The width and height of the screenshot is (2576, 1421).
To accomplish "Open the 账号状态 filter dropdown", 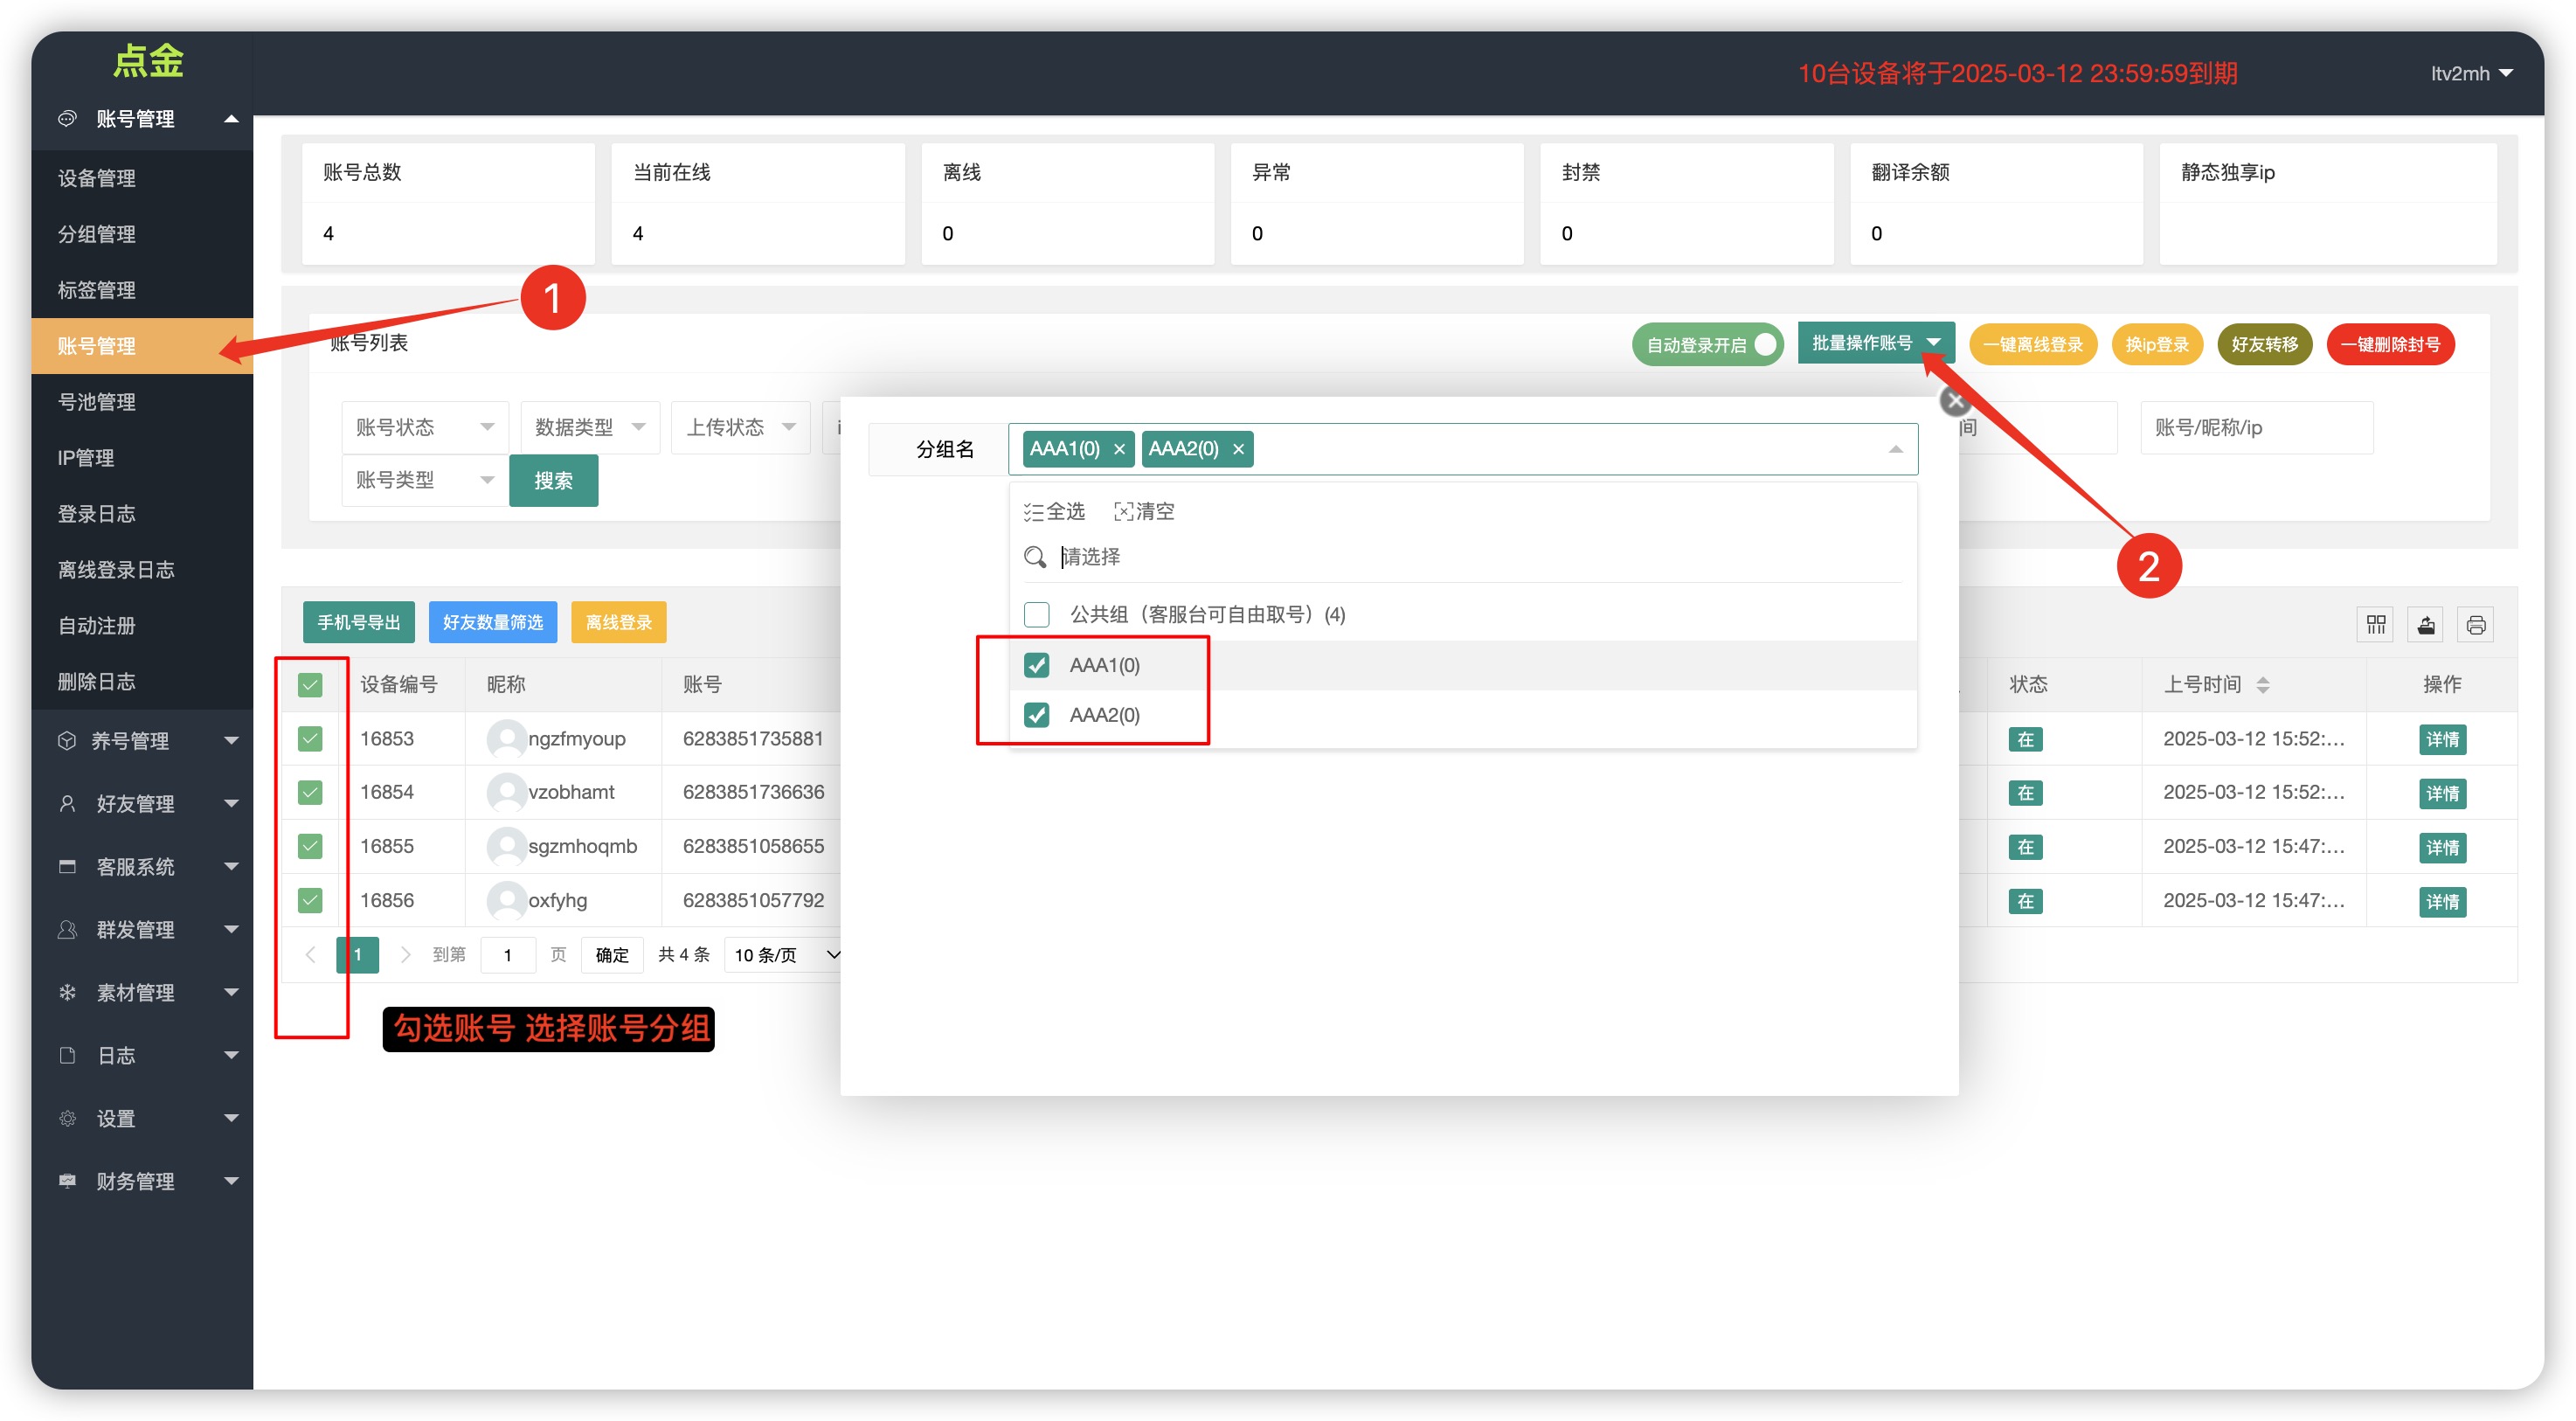I will coord(425,427).
